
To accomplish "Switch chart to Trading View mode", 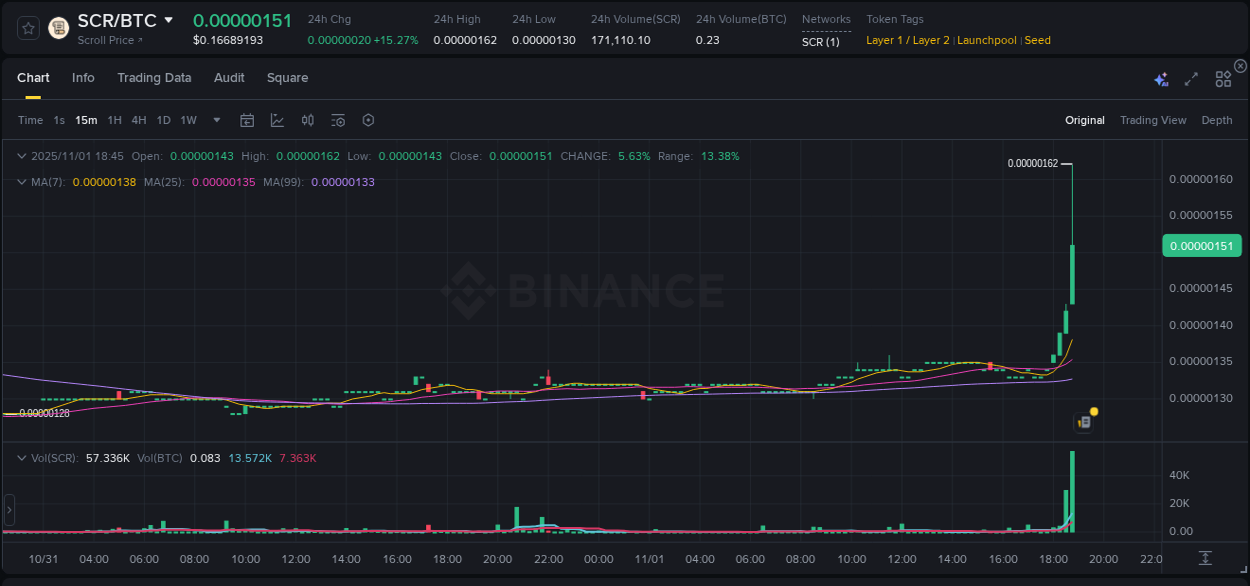I will click(1152, 120).
